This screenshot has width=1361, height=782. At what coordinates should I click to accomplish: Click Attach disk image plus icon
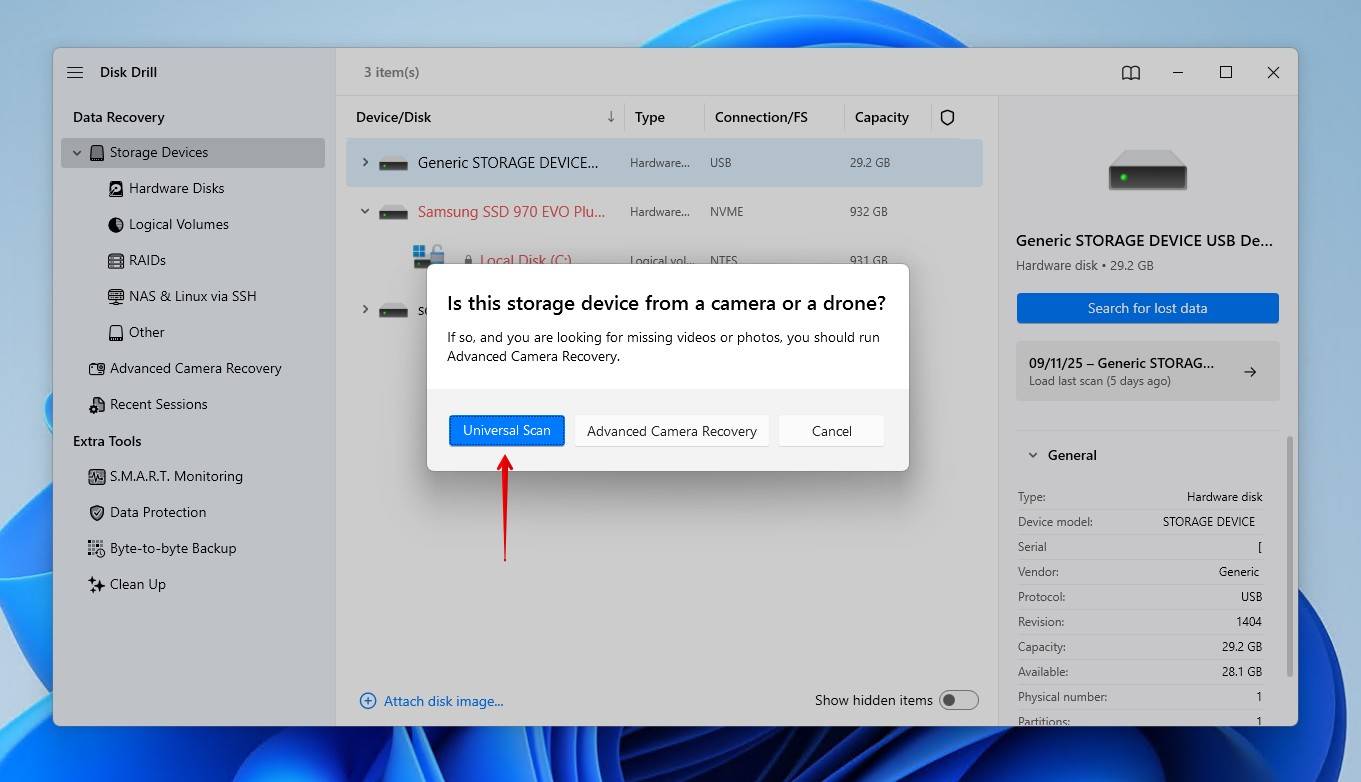click(368, 701)
